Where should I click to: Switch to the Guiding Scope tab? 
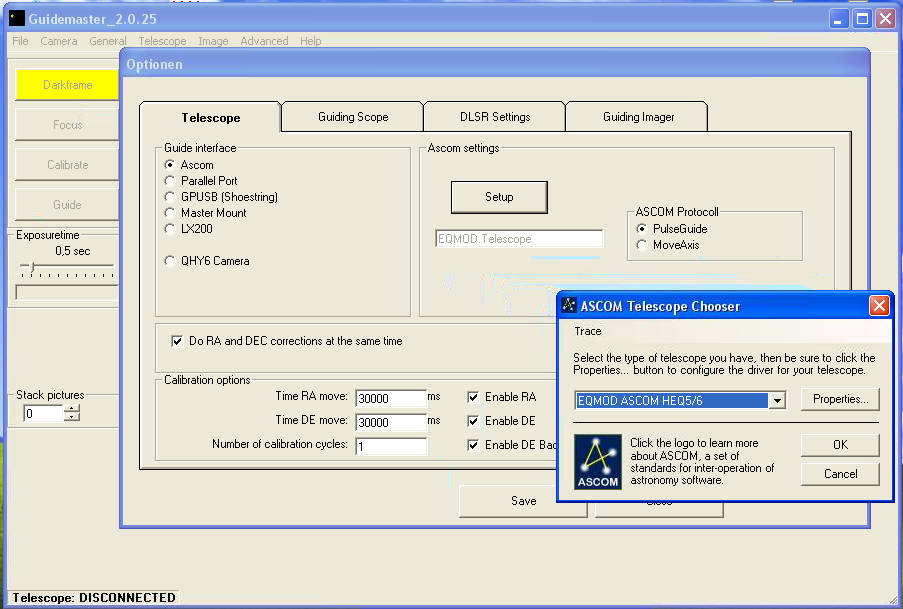coord(353,117)
